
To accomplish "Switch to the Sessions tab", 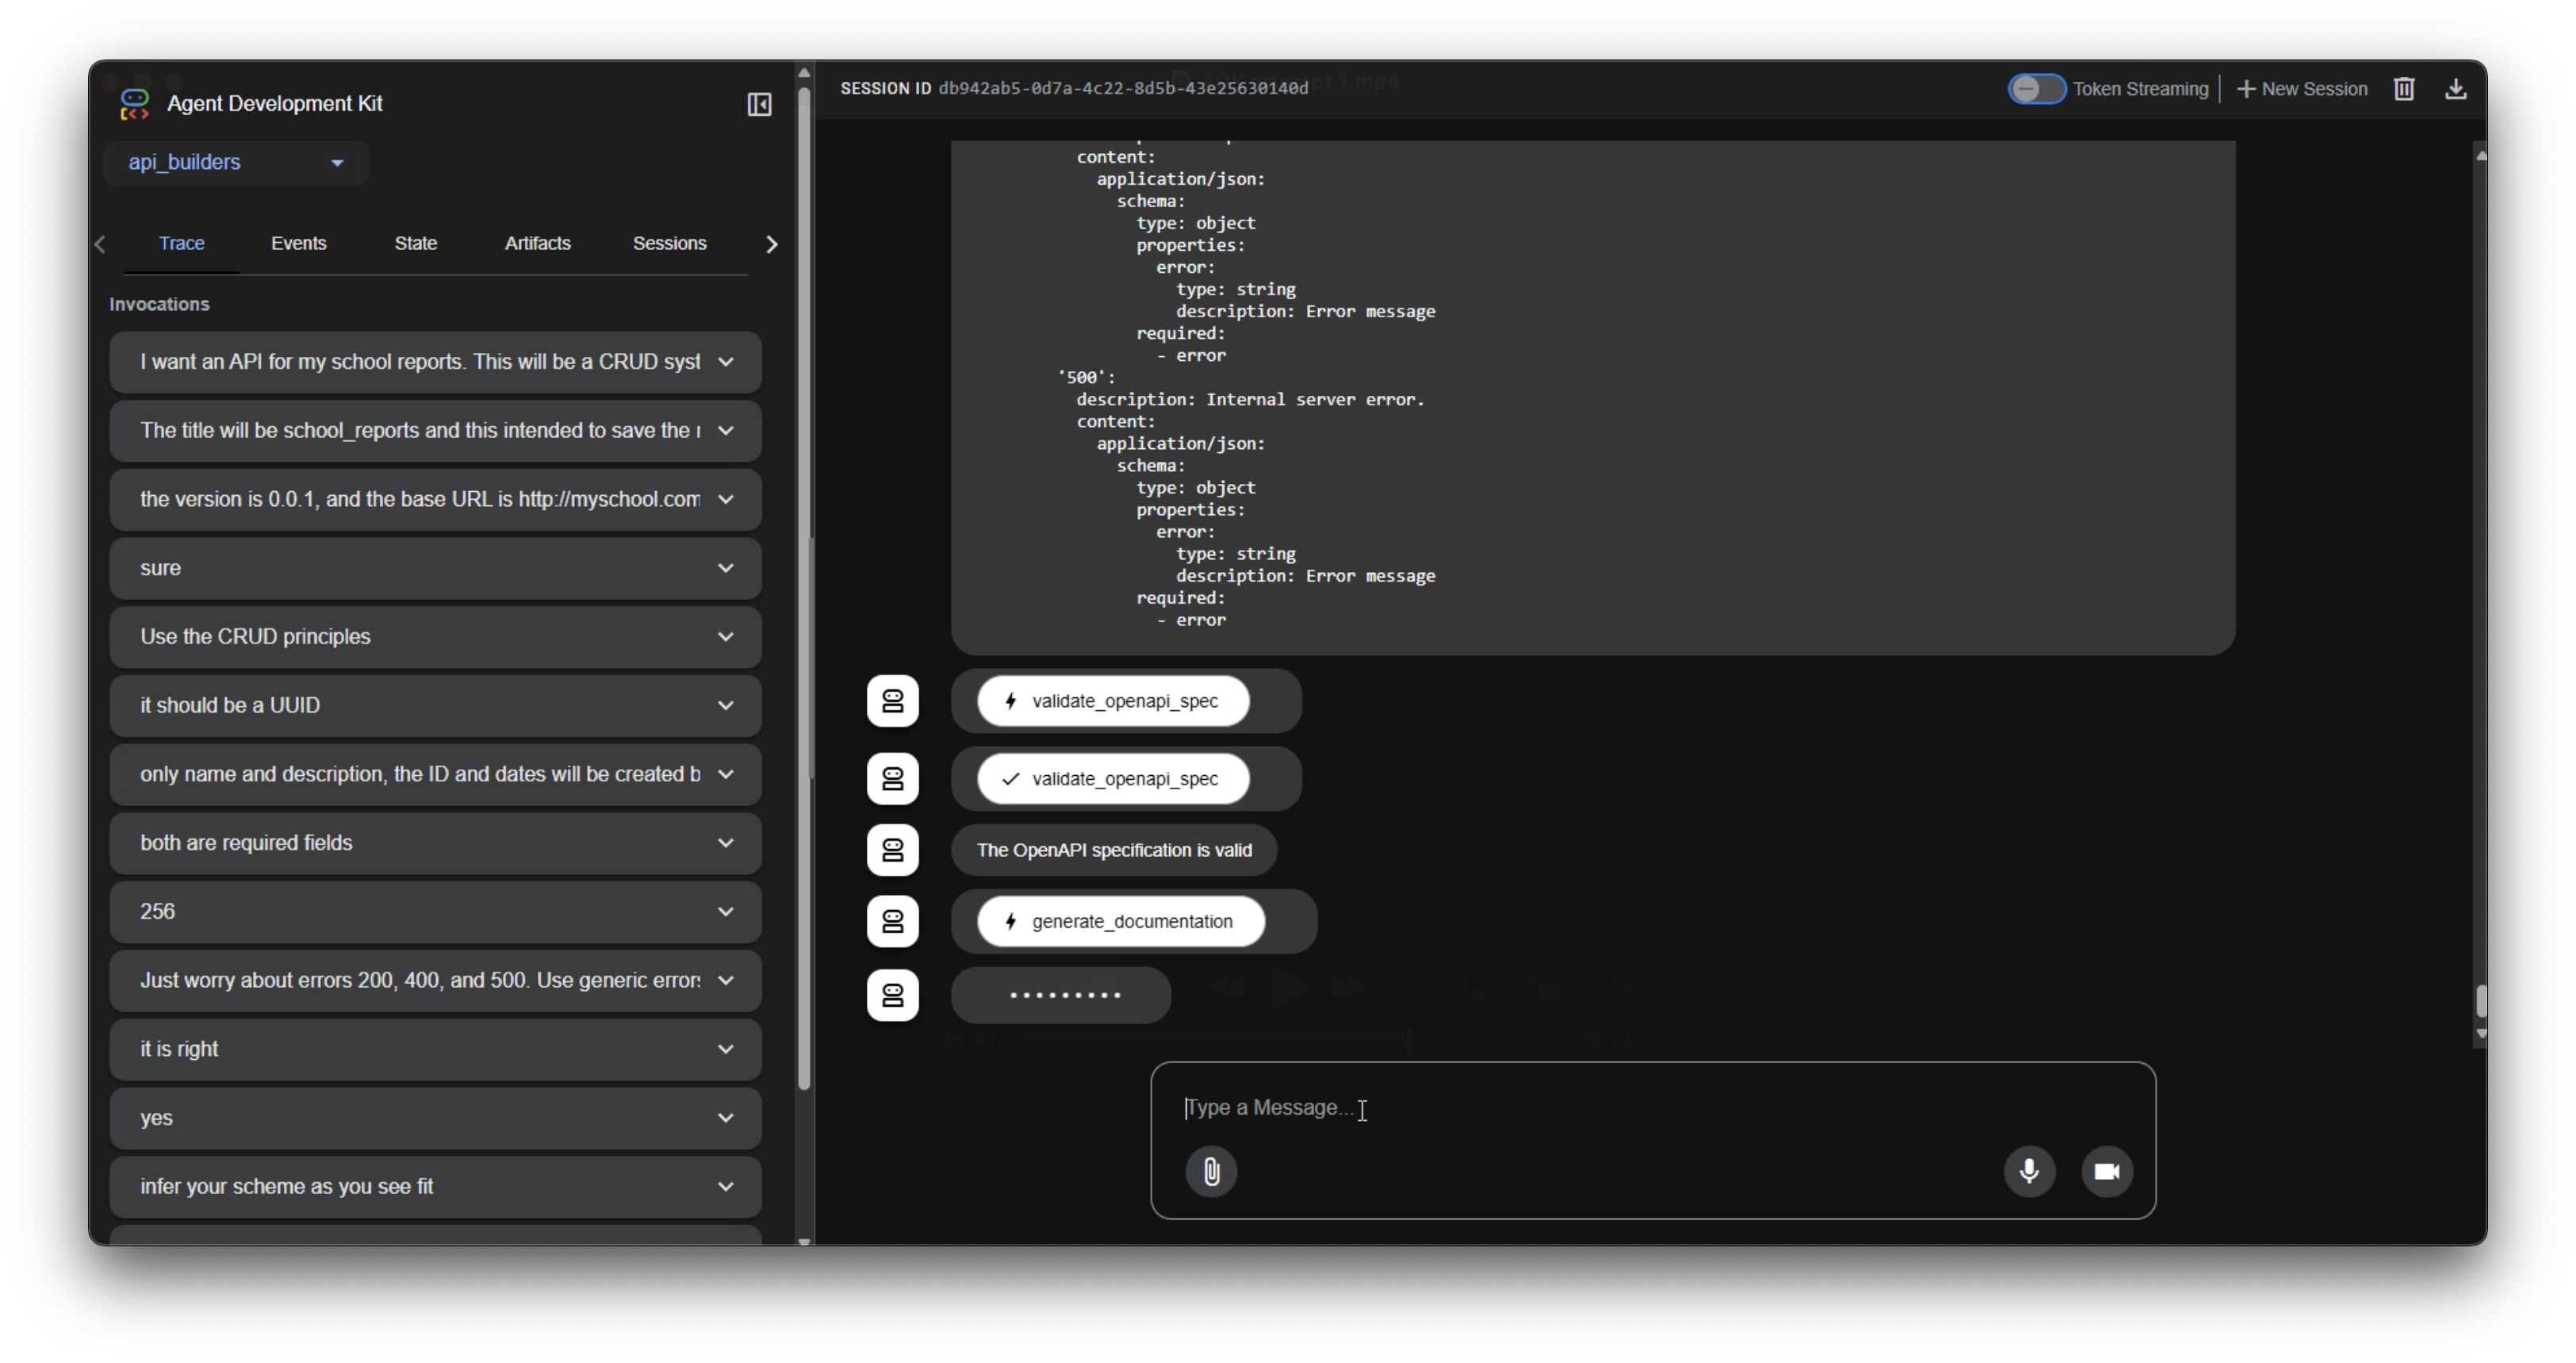I will pyautogui.click(x=669, y=243).
